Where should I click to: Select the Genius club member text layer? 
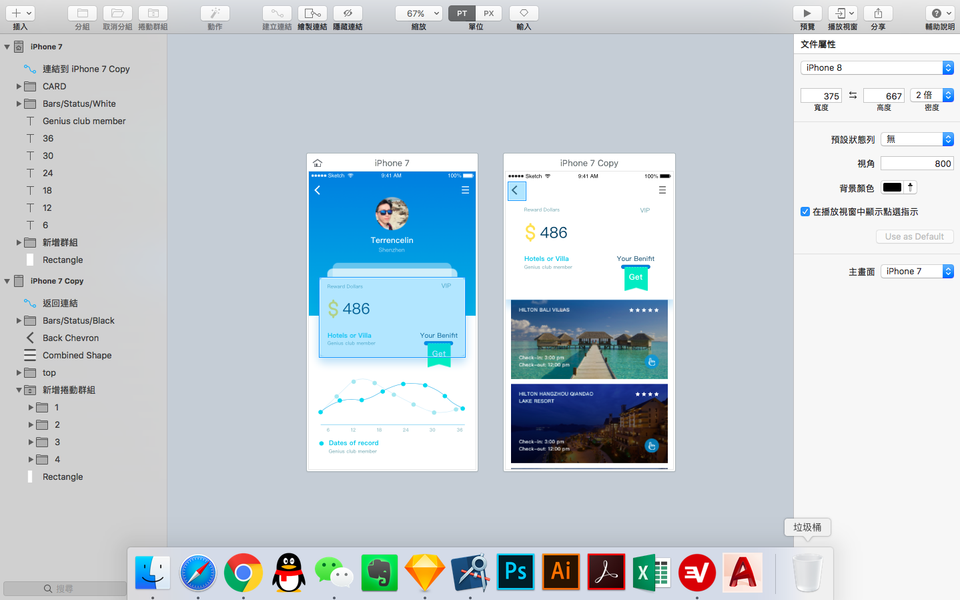[x=83, y=121]
